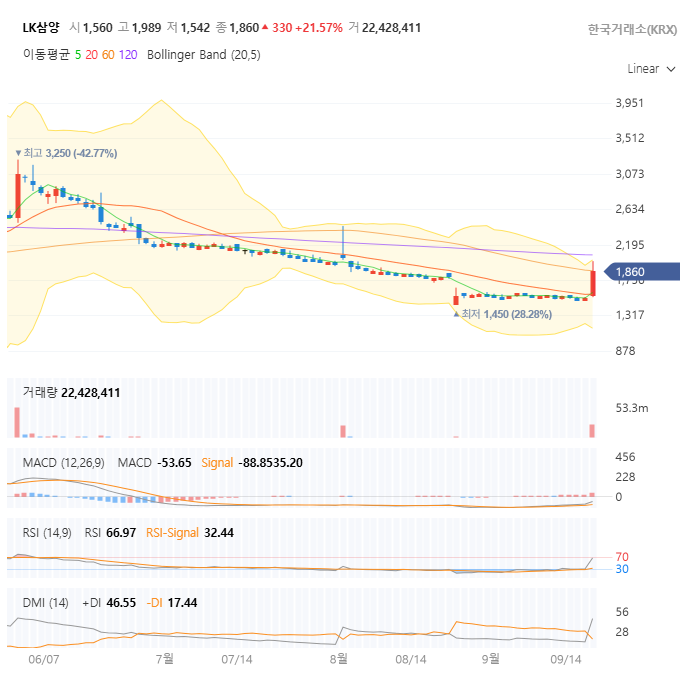Click the opening price 1,560
The height and width of the screenshot is (697, 680).
pyautogui.click(x=98, y=28)
